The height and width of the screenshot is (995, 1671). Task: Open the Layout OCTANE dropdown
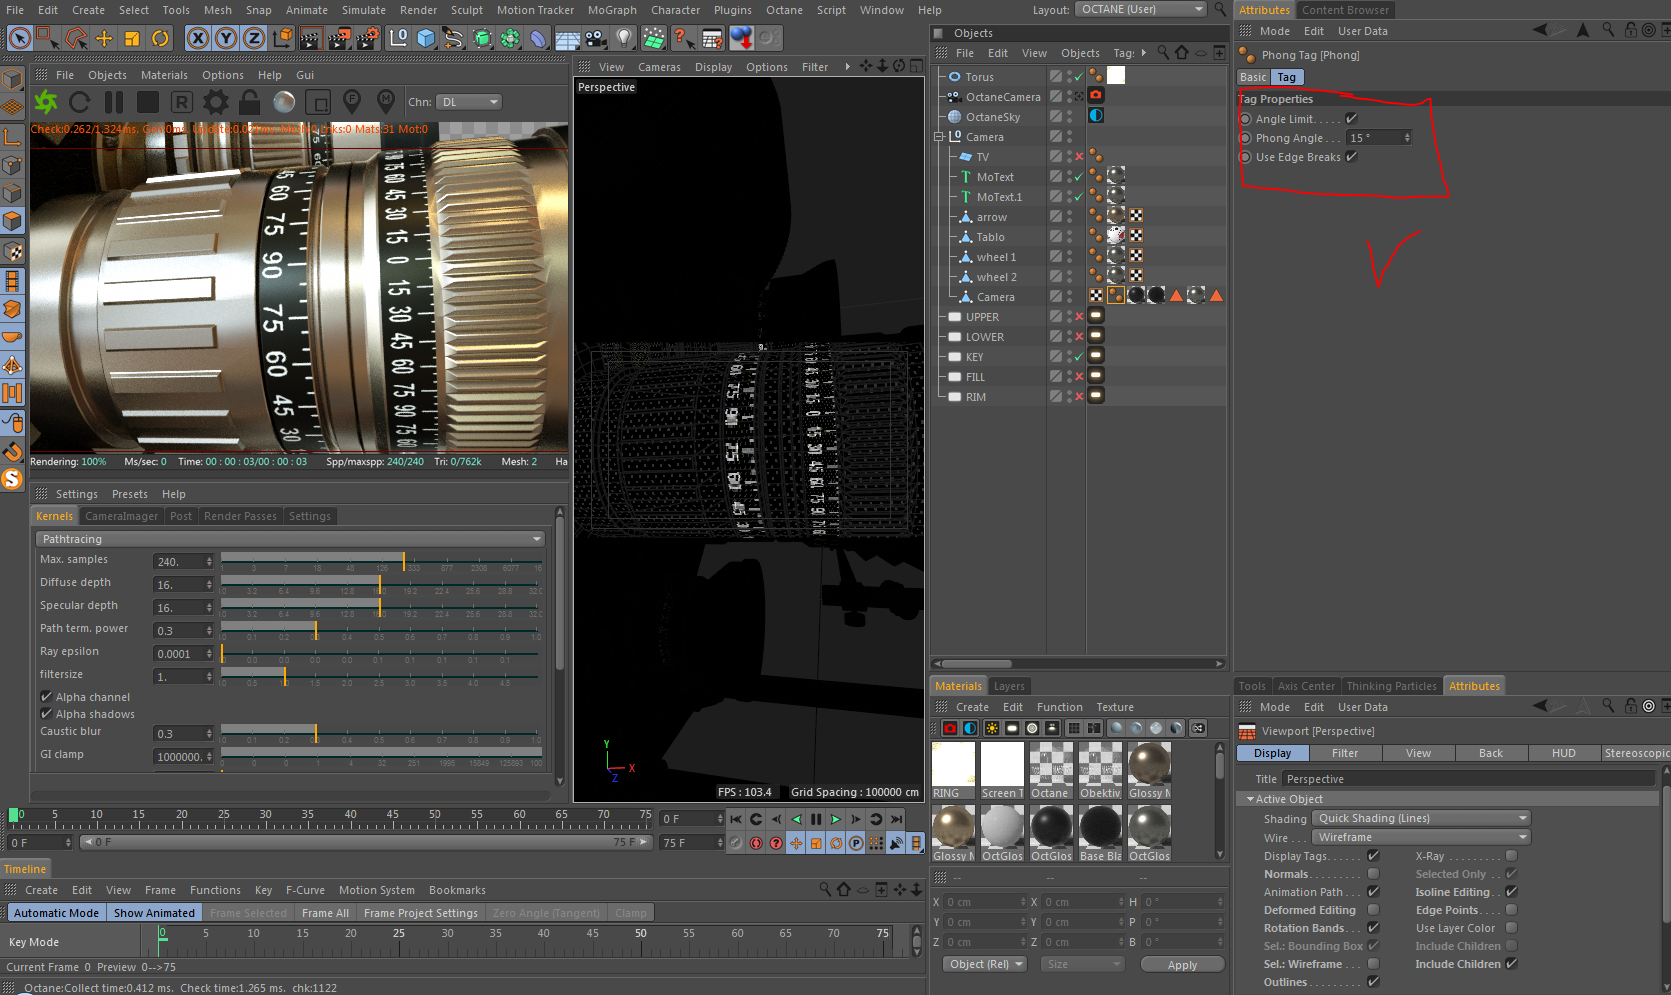click(x=1141, y=9)
